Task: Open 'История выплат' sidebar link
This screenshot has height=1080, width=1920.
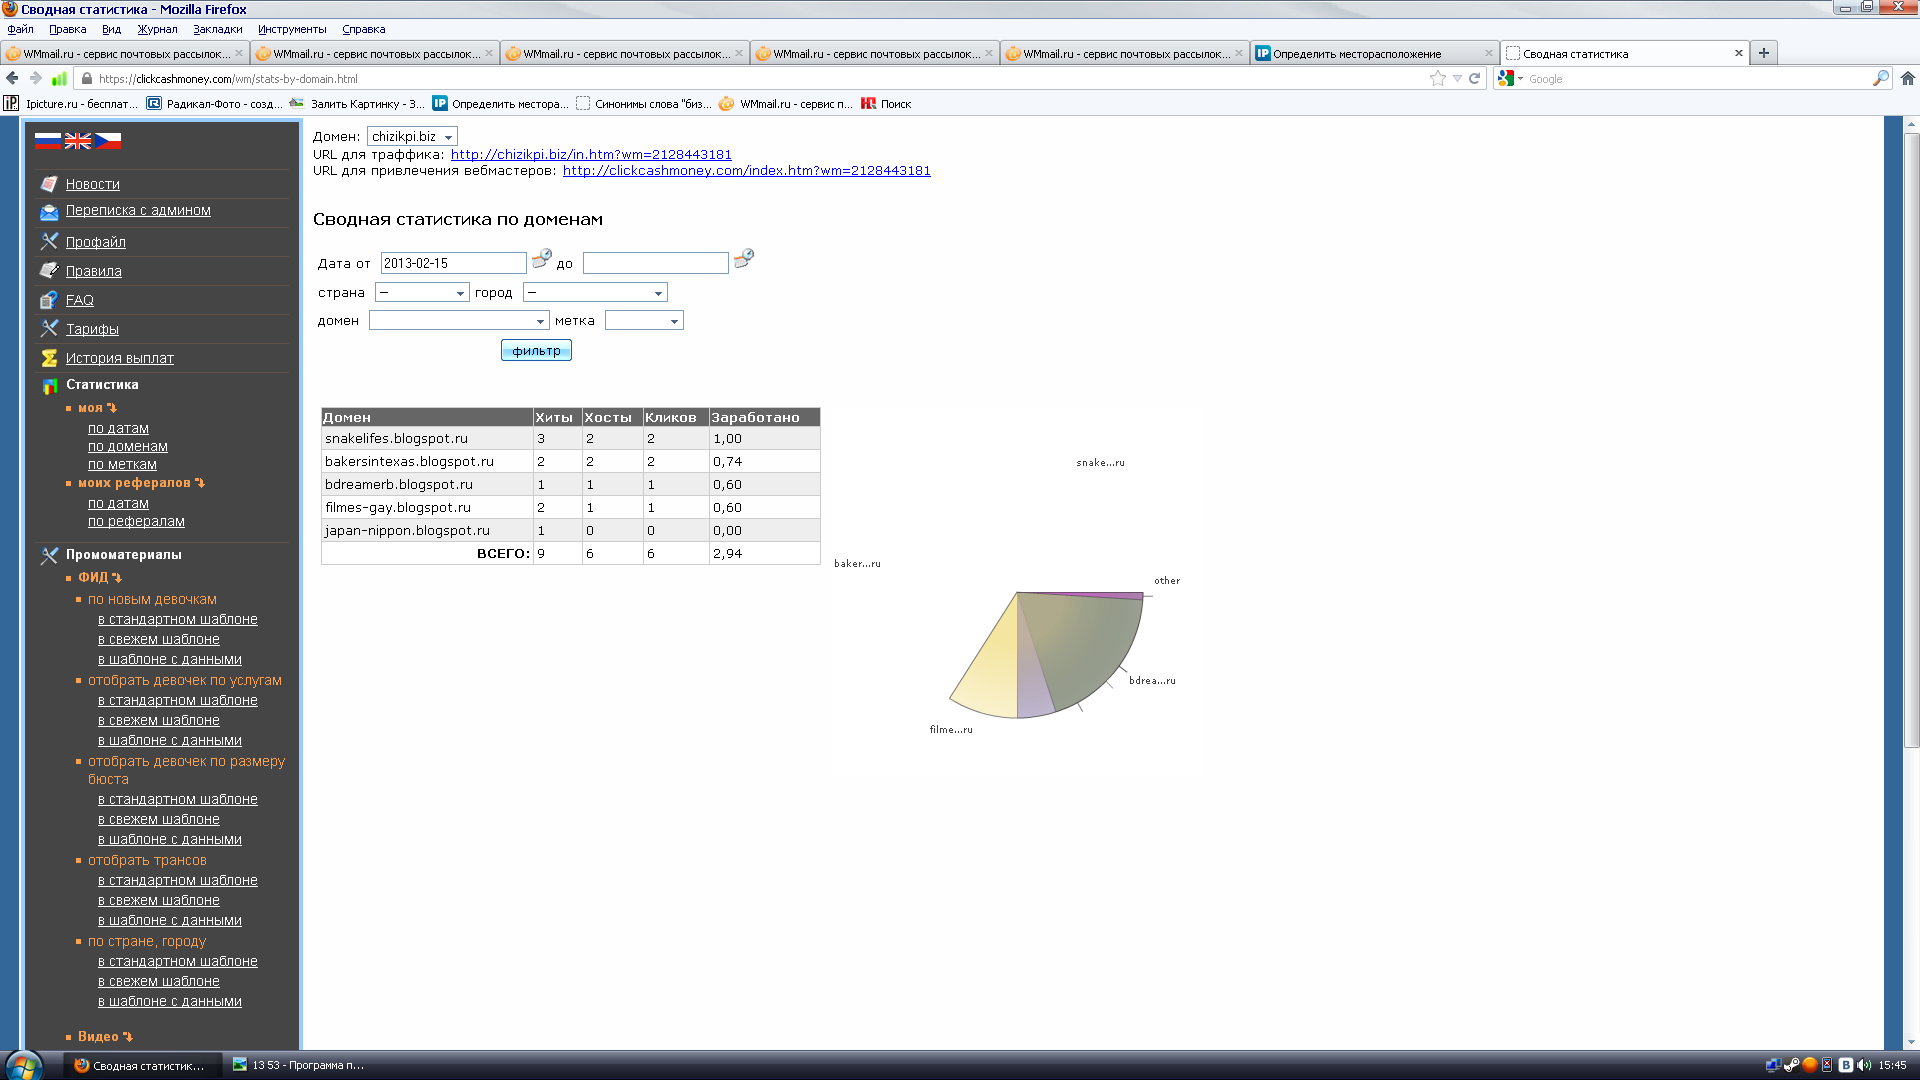Action: (119, 358)
